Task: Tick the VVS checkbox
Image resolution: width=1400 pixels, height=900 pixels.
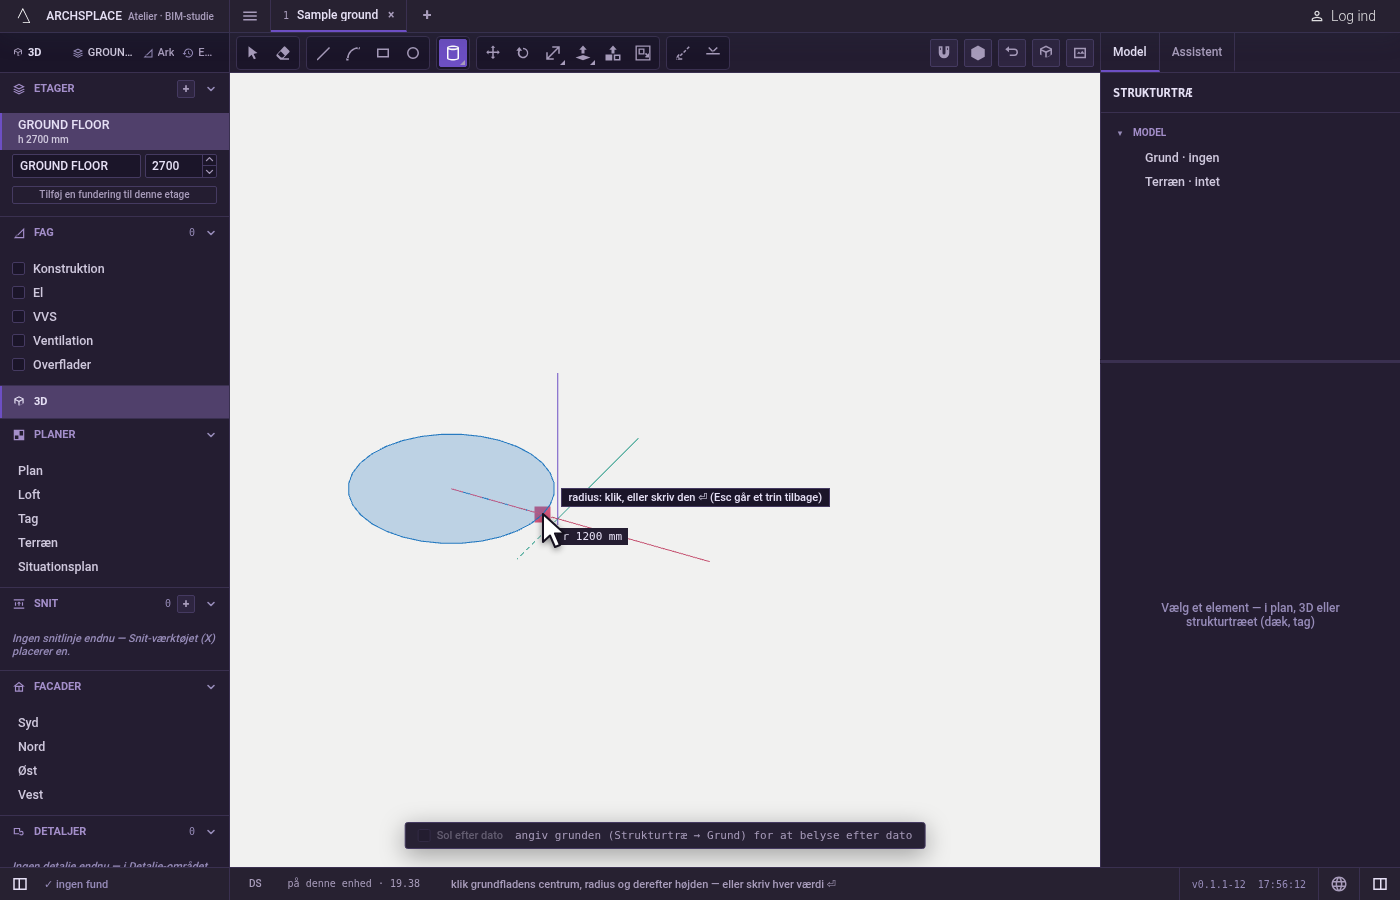Action: (18, 317)
